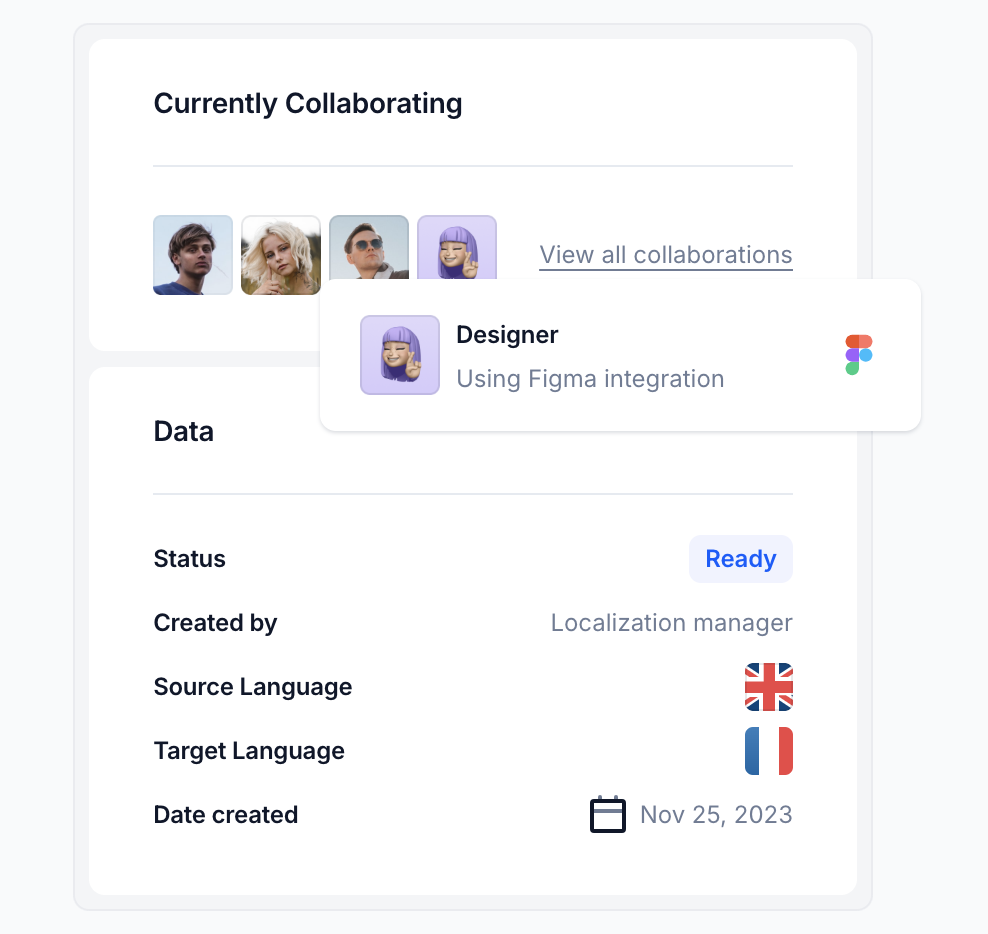
Task: Click the Designer avatar in the popup
Action: (400, 355)
